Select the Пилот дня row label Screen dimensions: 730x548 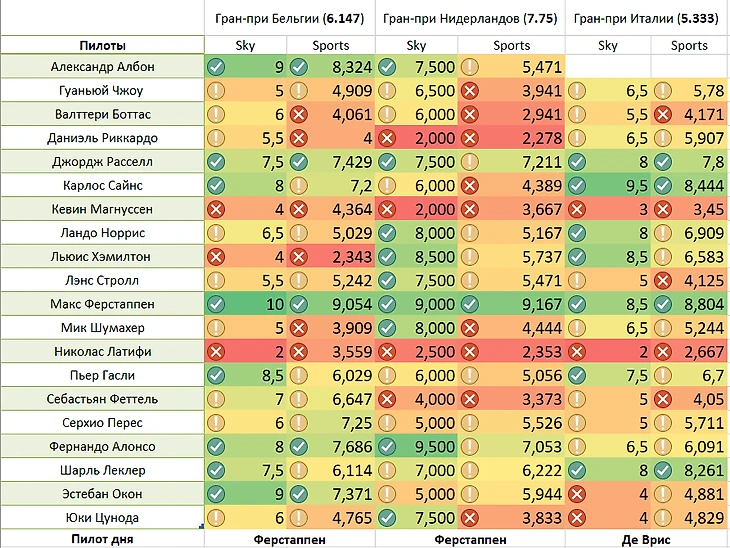[102, 539]
